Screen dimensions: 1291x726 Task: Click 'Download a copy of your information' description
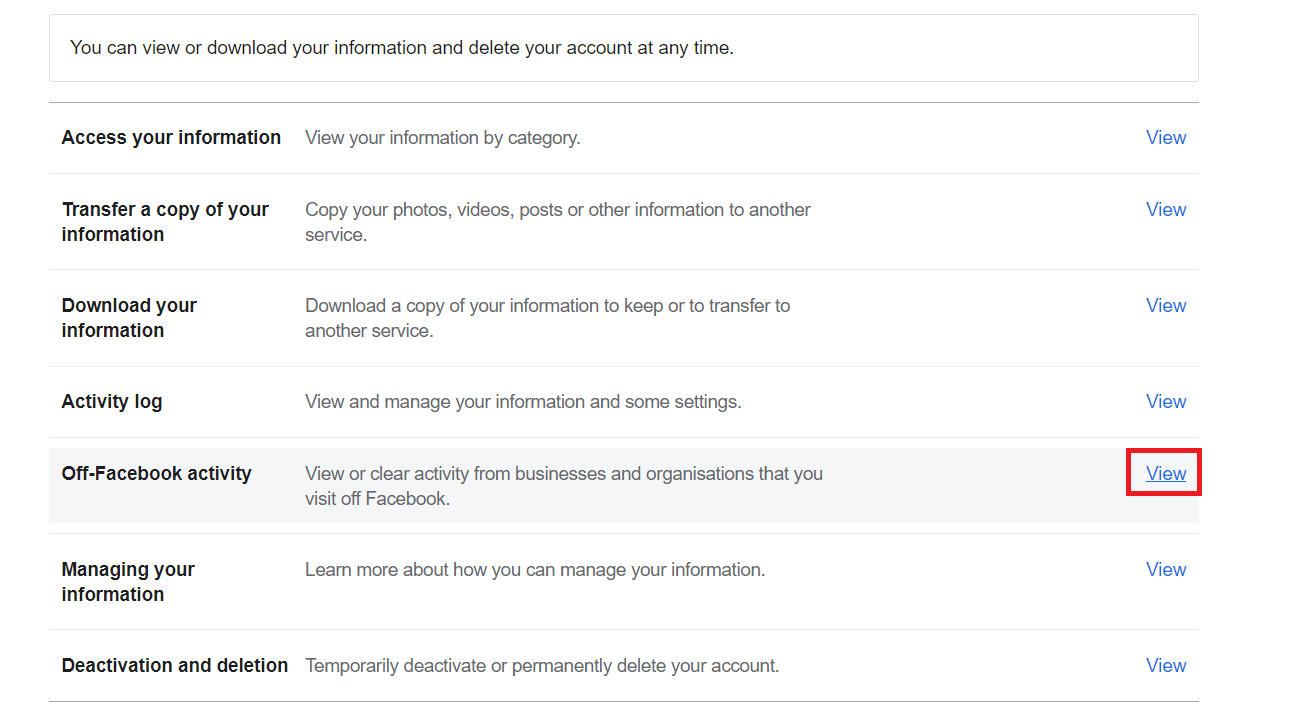[548, 318]
